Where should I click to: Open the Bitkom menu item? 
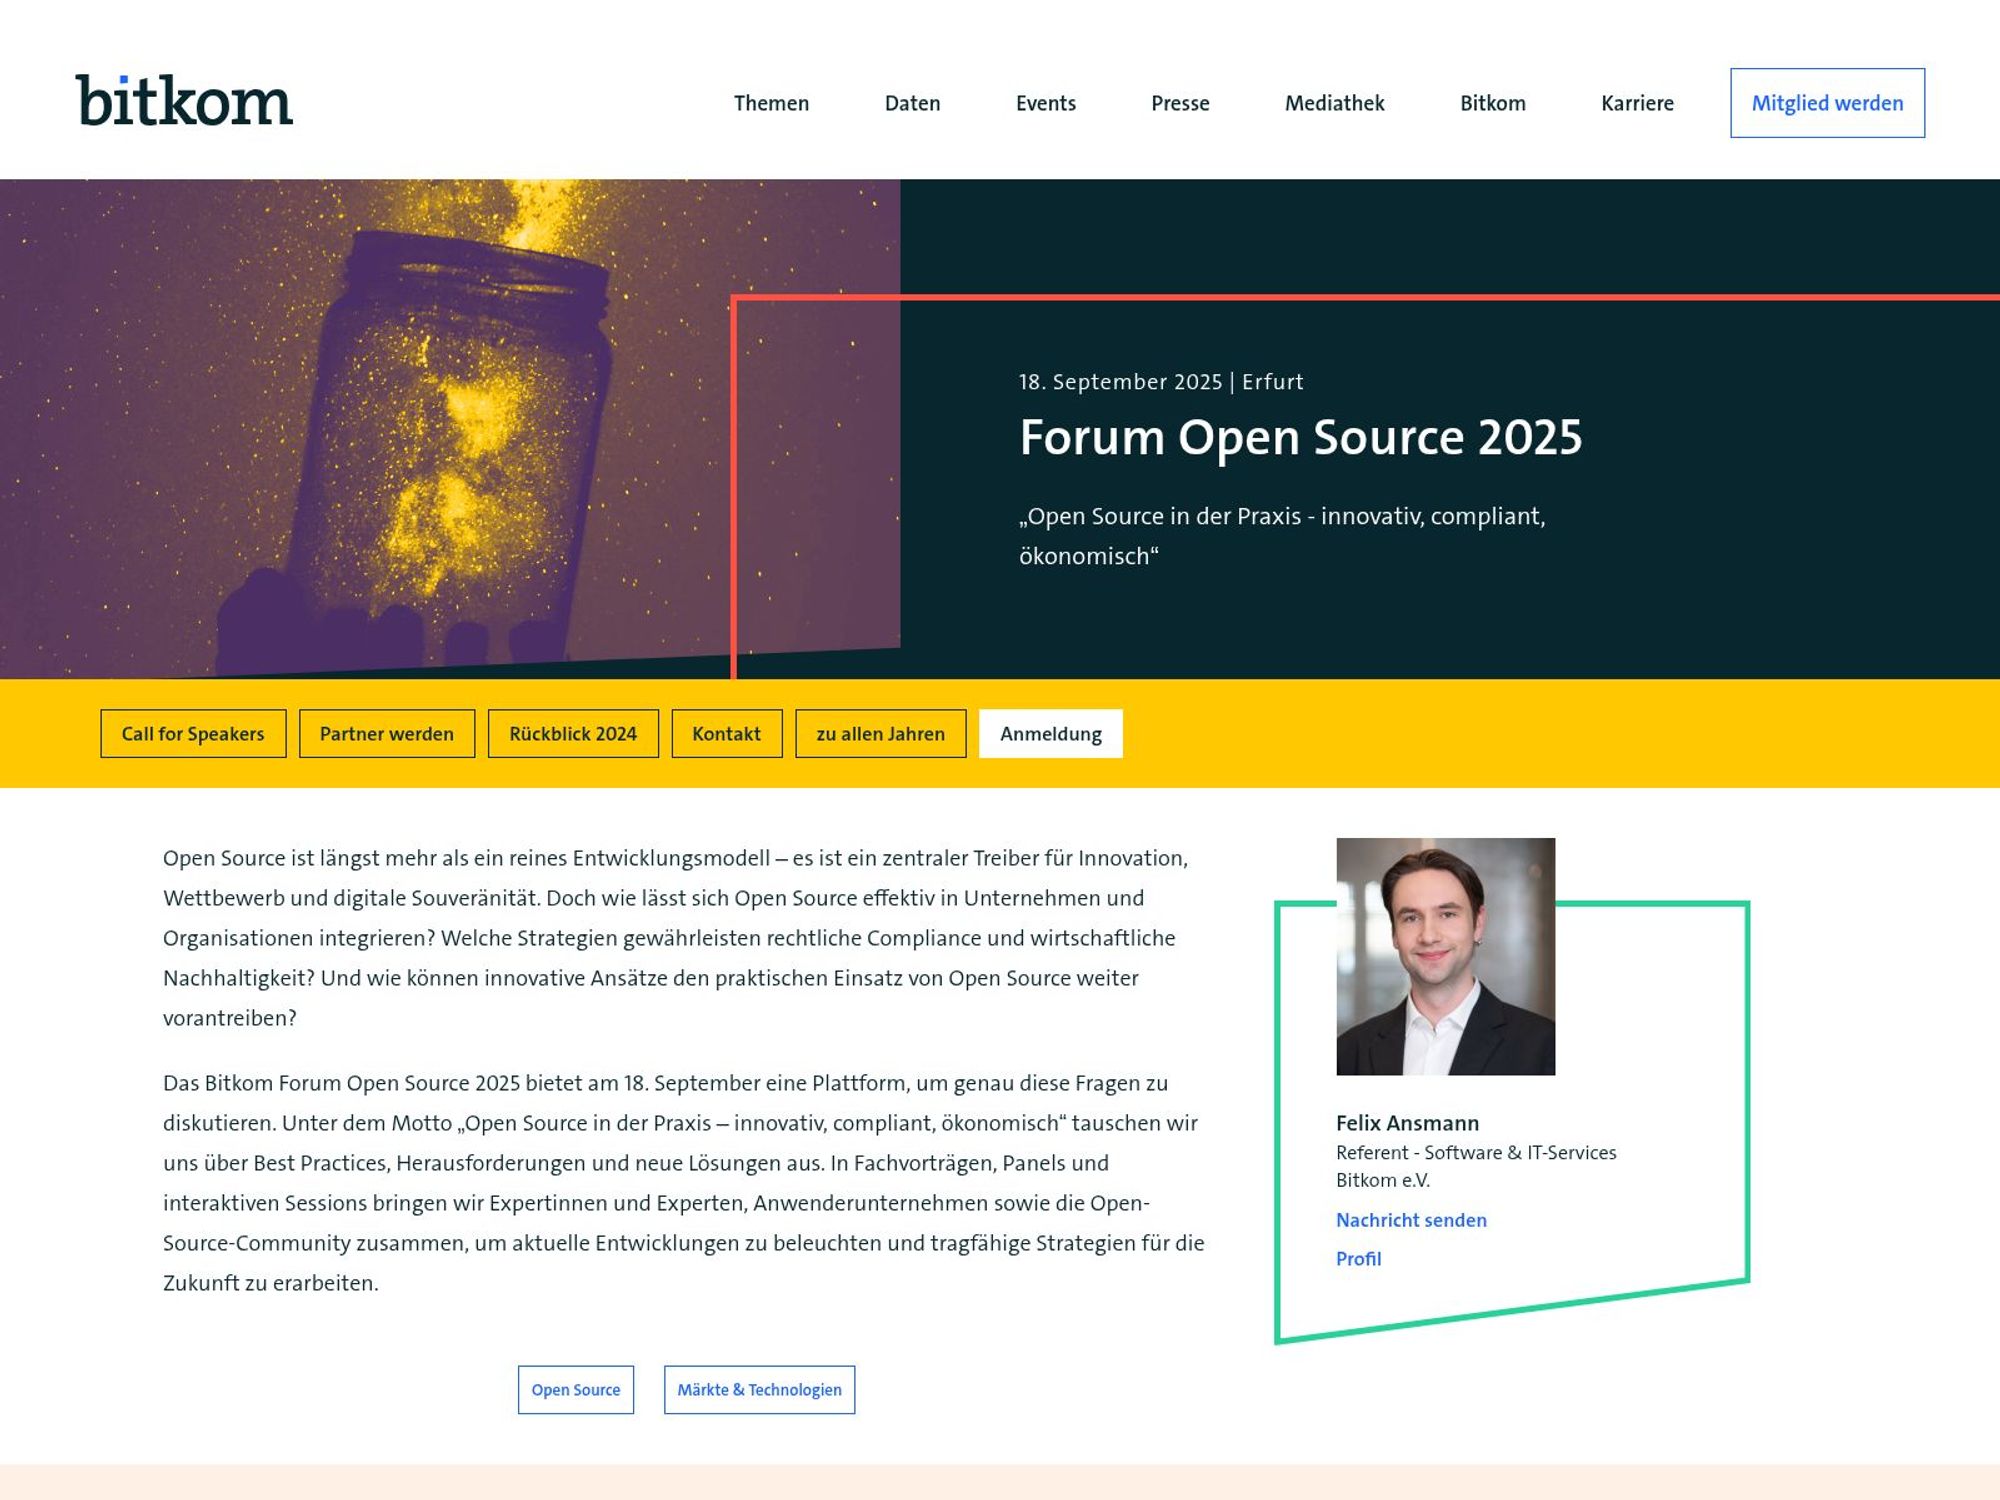(1492, 103)
